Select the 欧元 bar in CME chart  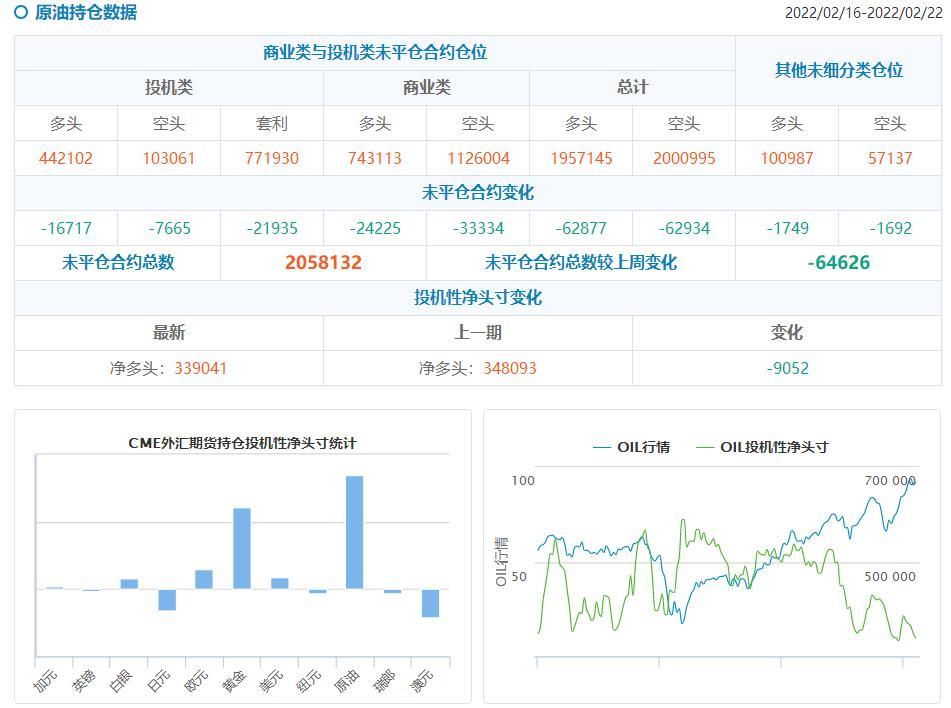coord(204,579)
